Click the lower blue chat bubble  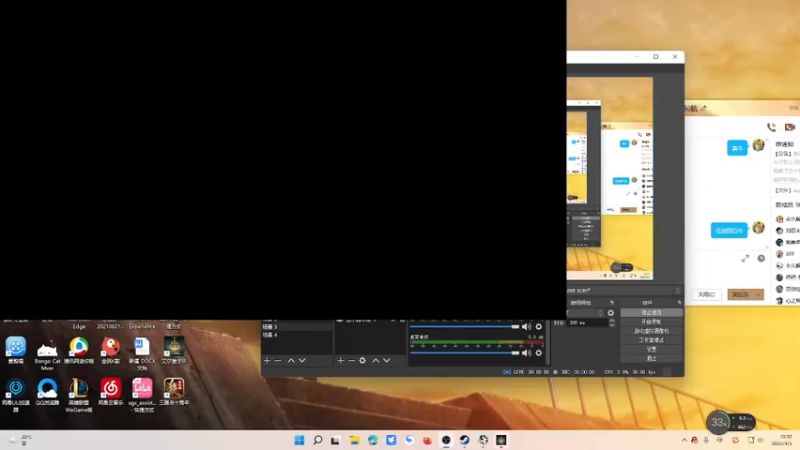[729, 231]
